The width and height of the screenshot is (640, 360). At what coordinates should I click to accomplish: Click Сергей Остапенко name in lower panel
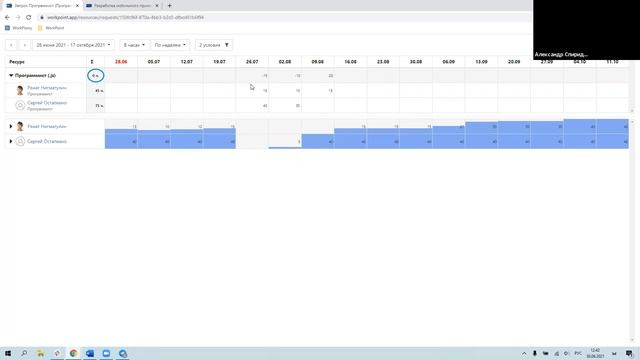click(x=47, y=141)
